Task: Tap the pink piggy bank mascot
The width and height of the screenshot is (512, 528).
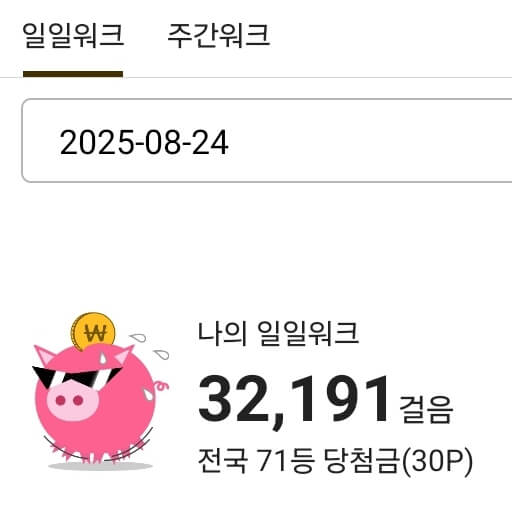Action: (x=100, y=392)
